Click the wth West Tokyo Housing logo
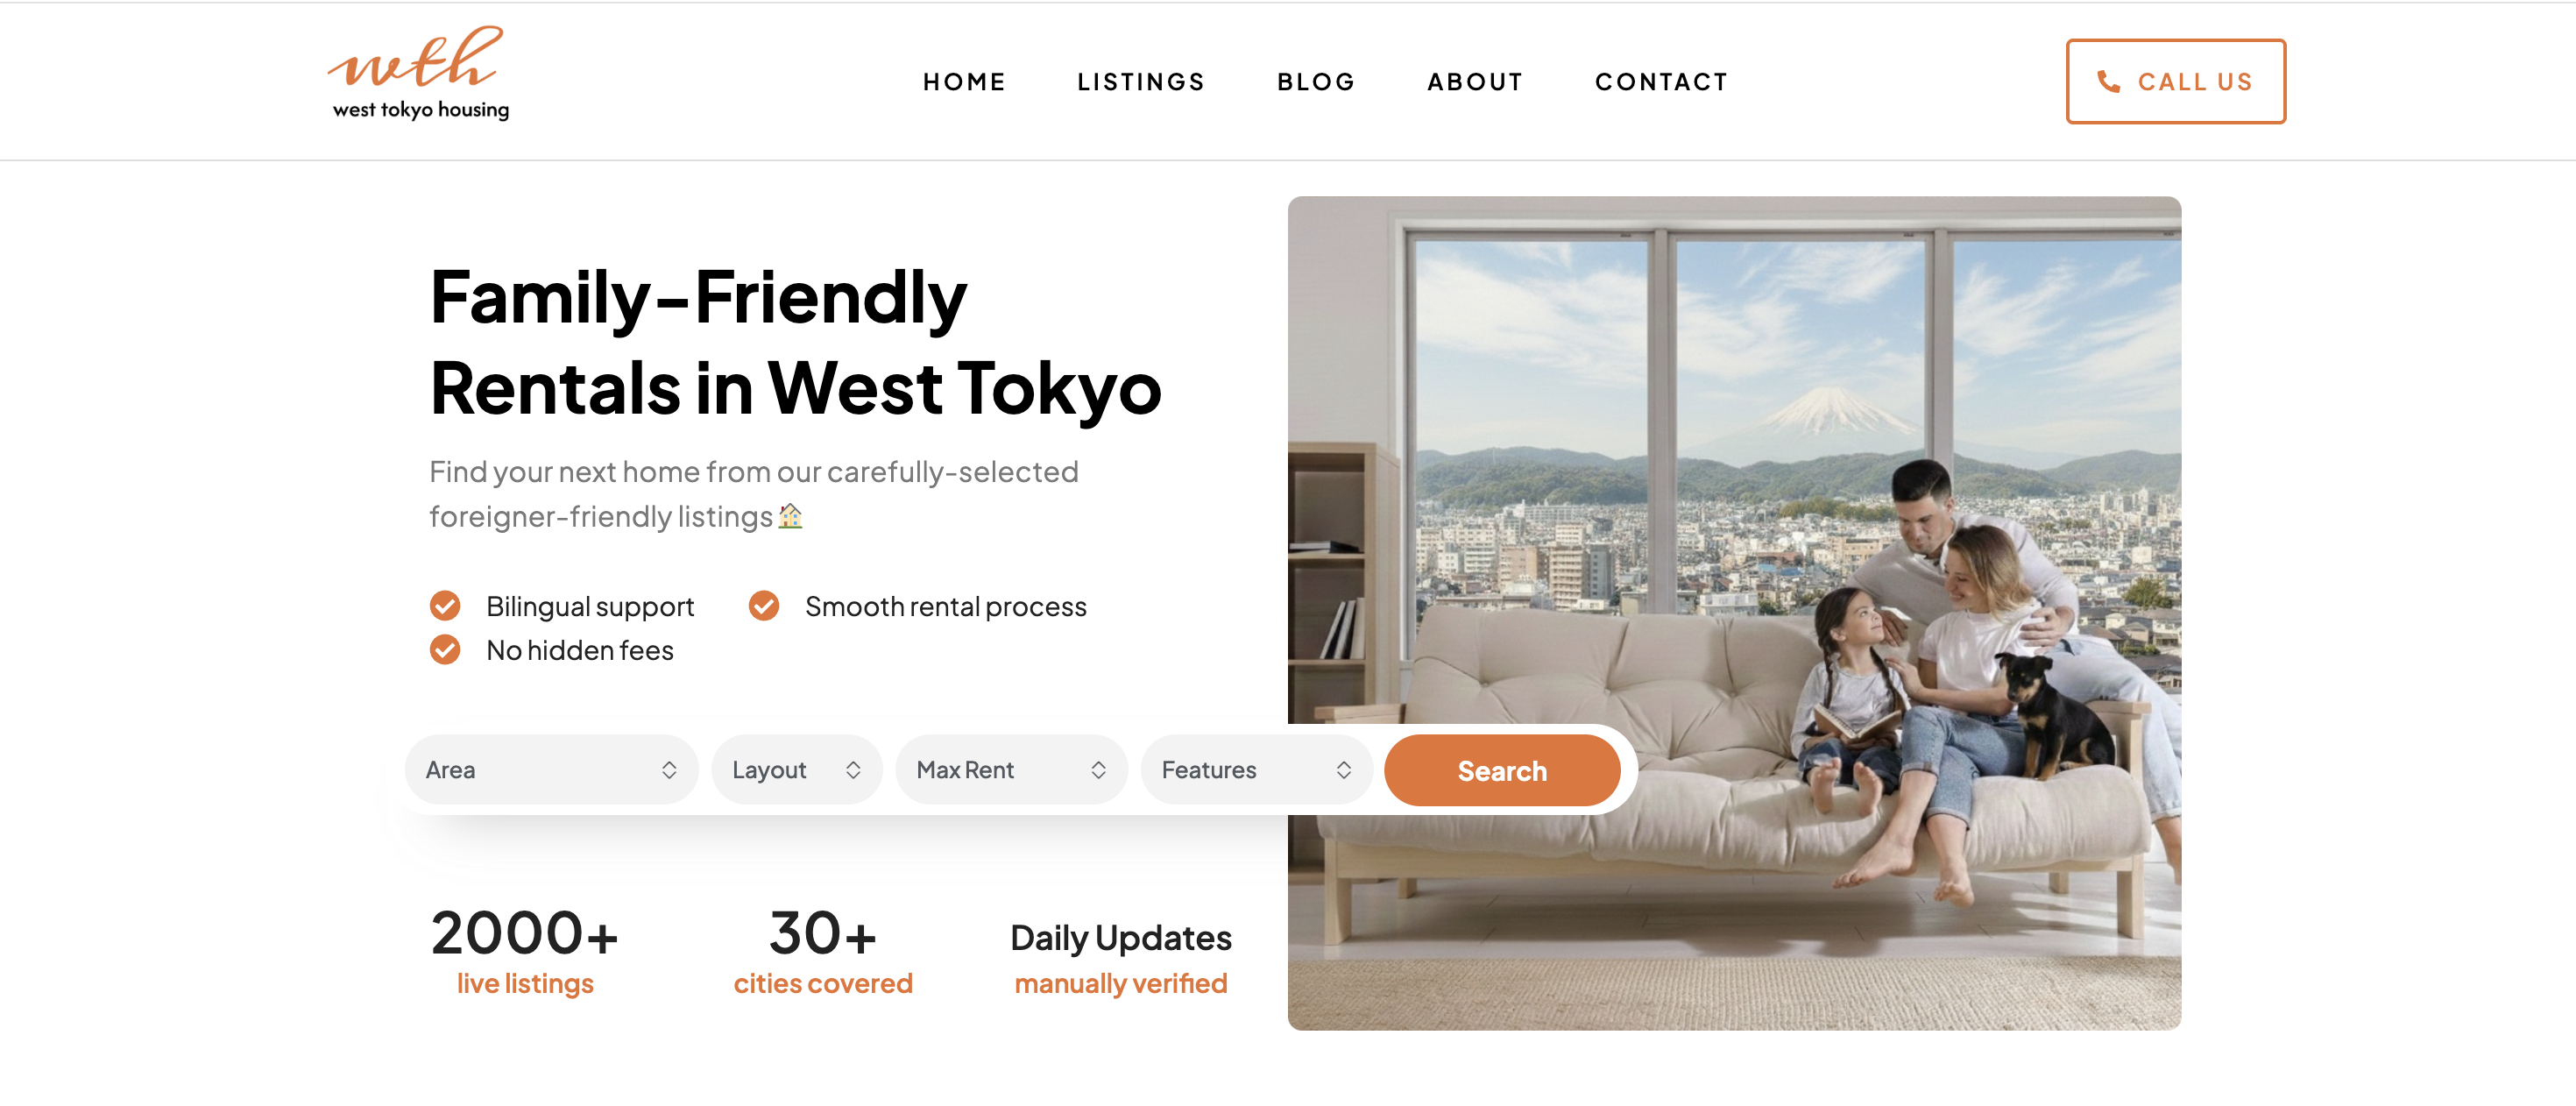This screenshot has width=2576, height=1106. pyautogui.click(x=418, y=74)
